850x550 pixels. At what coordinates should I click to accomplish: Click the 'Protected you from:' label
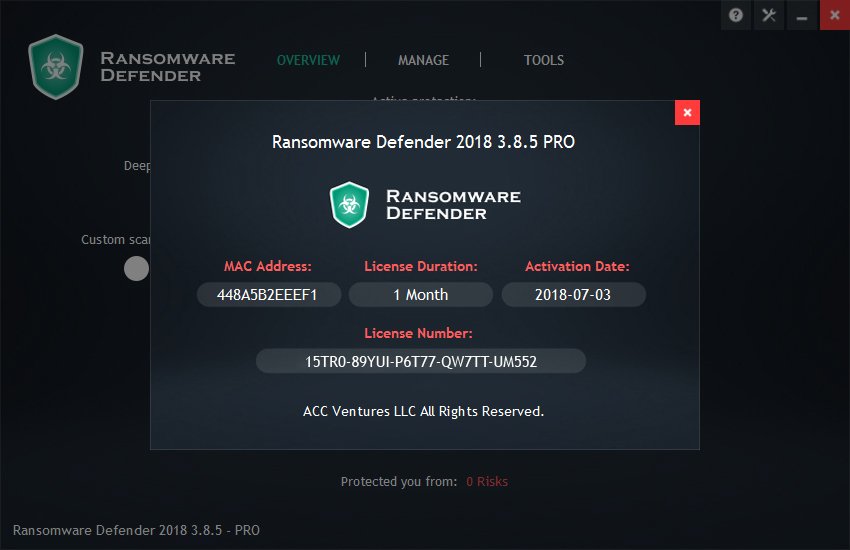399,482
